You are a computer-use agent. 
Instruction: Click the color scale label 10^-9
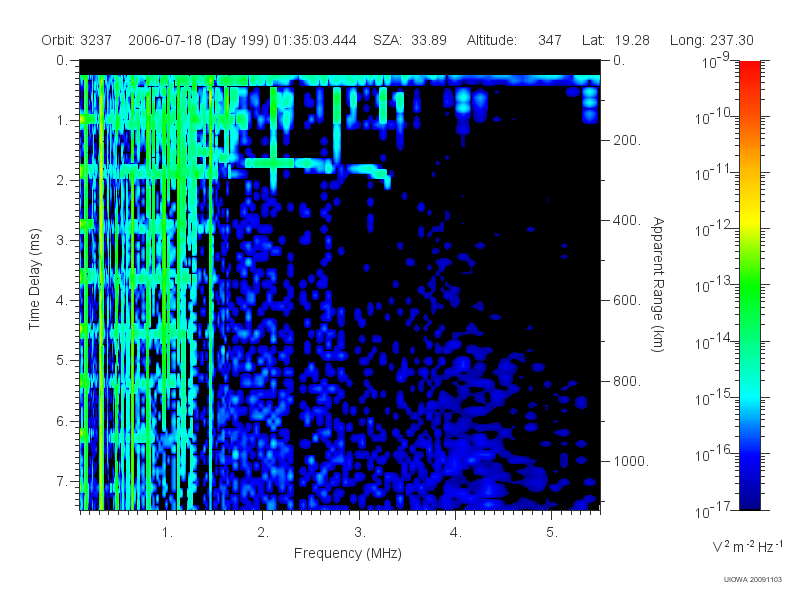pyautogui.click(x=716, y=61)
